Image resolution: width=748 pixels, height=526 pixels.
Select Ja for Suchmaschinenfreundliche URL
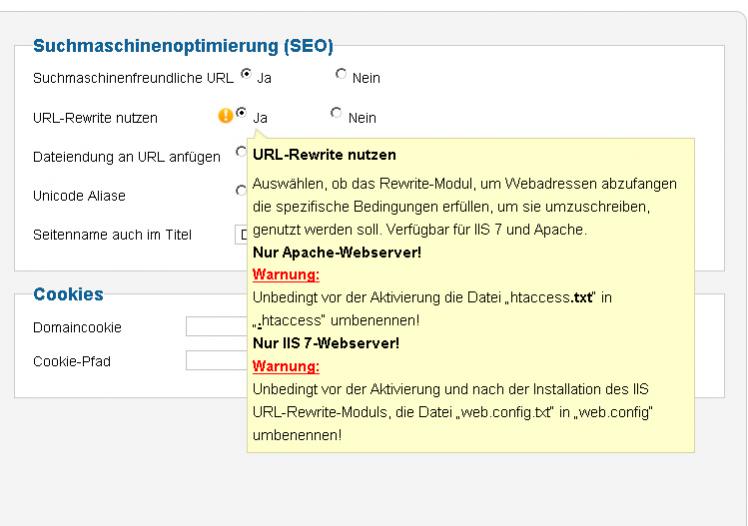(246, 75)
